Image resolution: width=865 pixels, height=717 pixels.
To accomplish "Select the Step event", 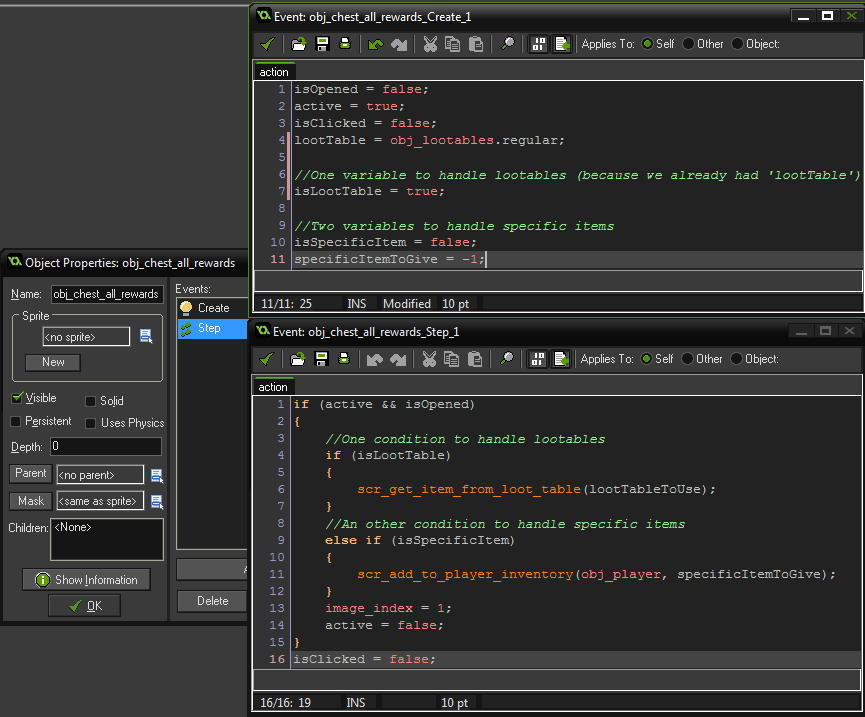I will click(x=212, y=328).
